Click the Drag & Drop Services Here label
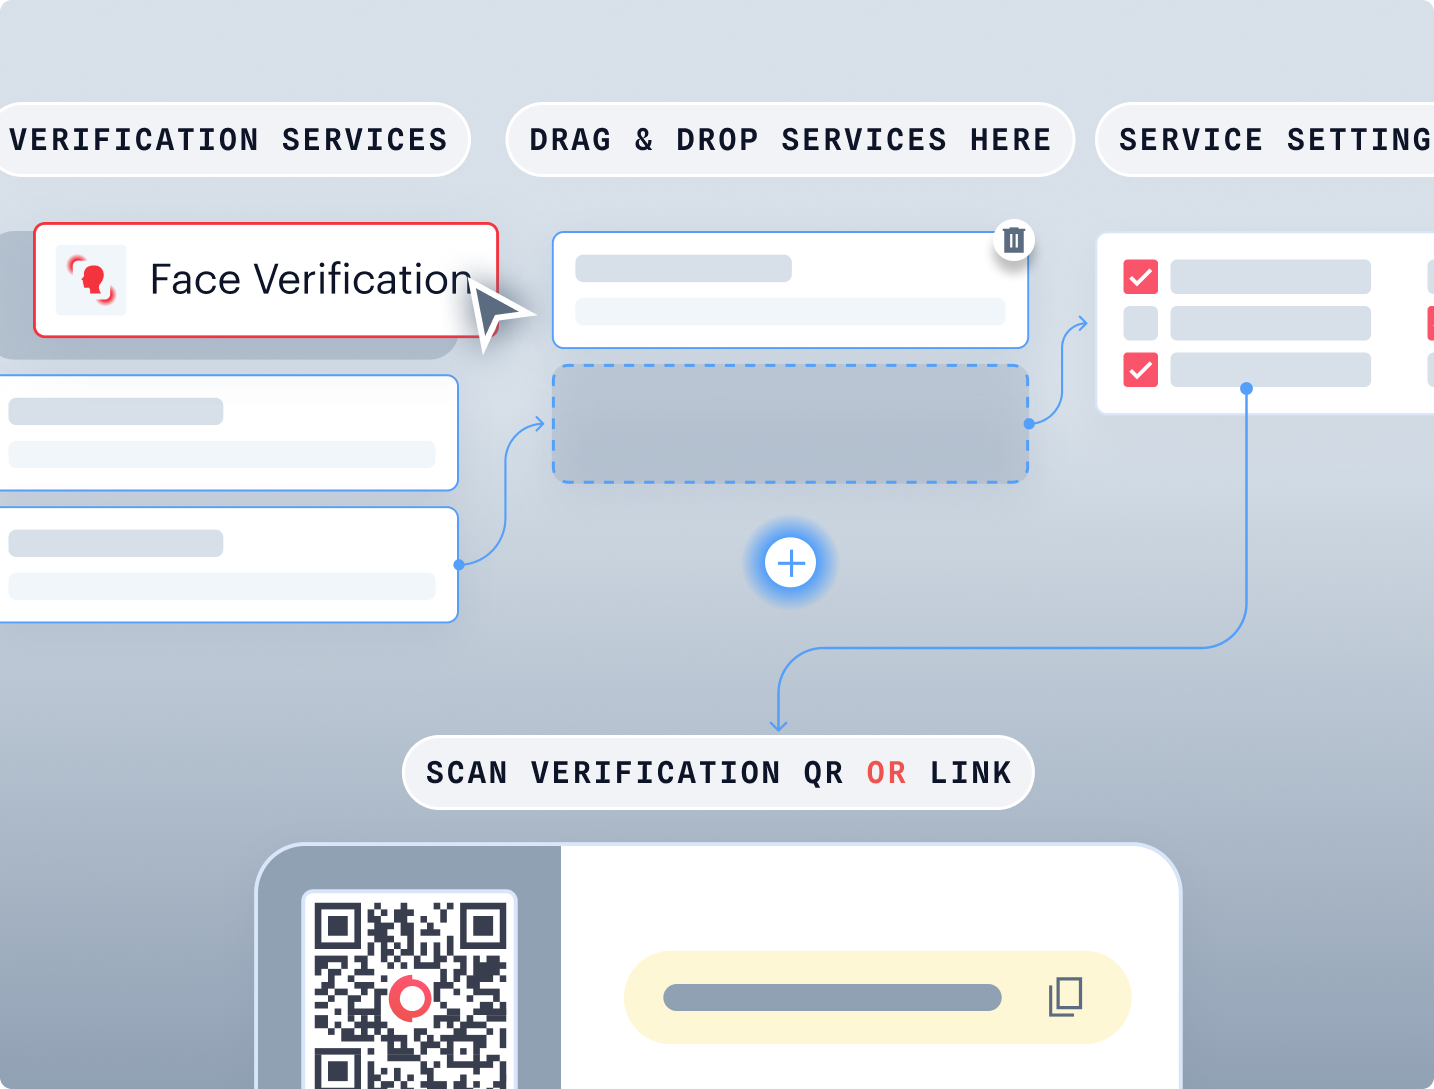 (x=790, y=140)
